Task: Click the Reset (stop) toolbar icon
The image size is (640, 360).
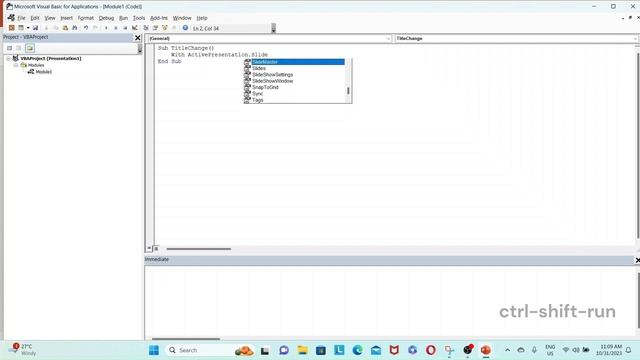Action: [x=125, y=28]
